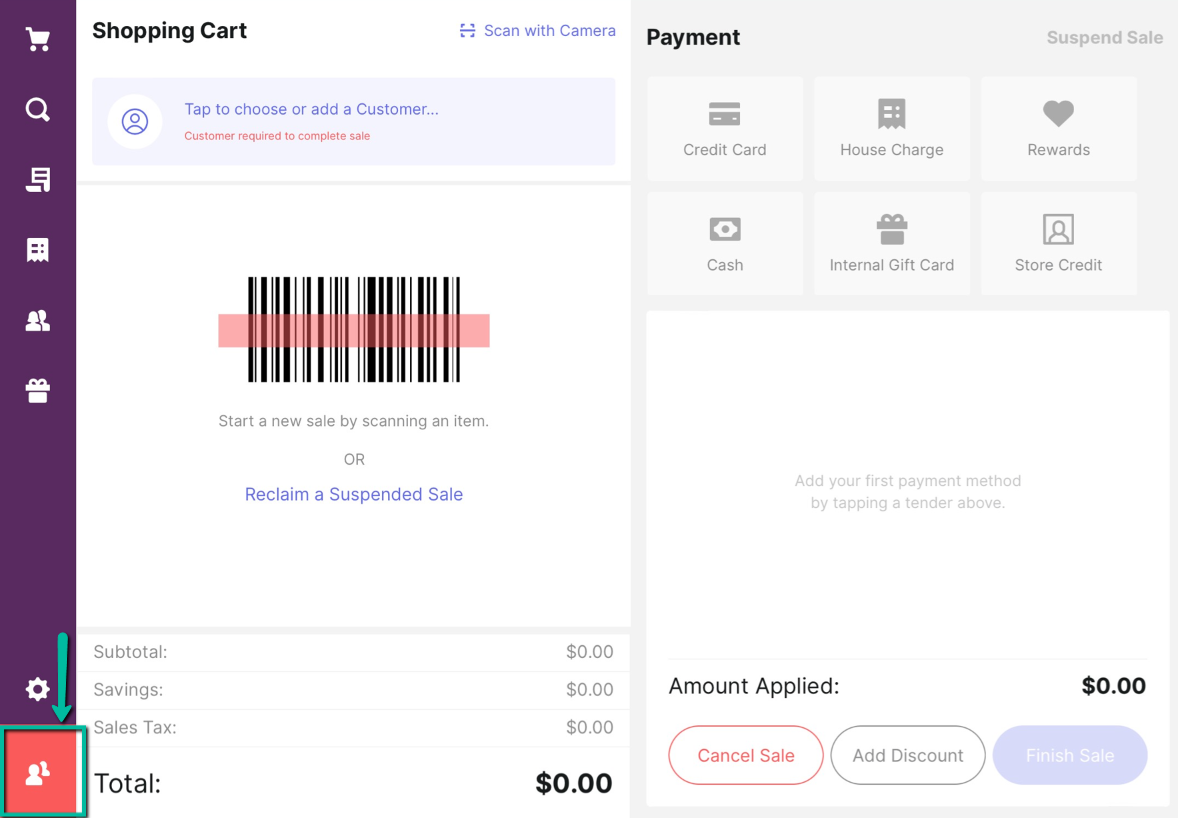Image resolution: width=1178 pixels, height=818 pixels.
Task: Open the house charge ledger sidebar icon
Action: (x=38, y=249)
